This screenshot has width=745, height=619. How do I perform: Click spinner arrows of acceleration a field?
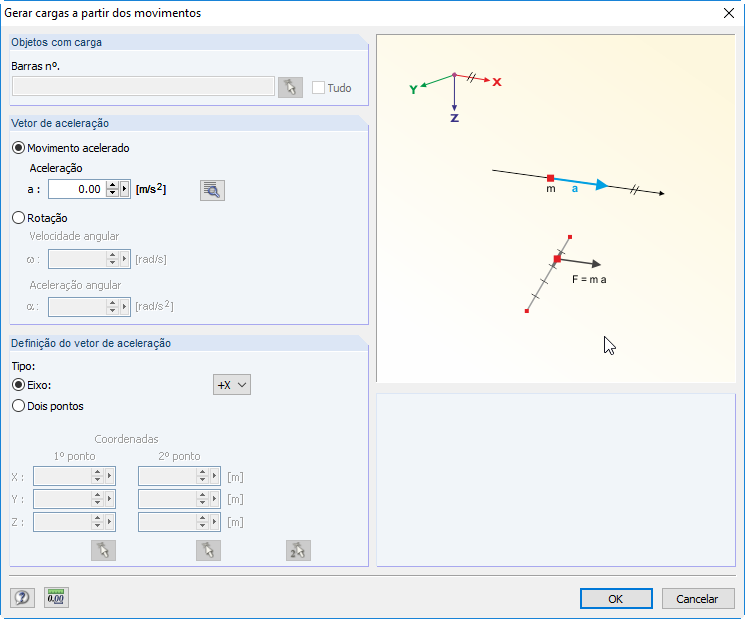point(113,189)
